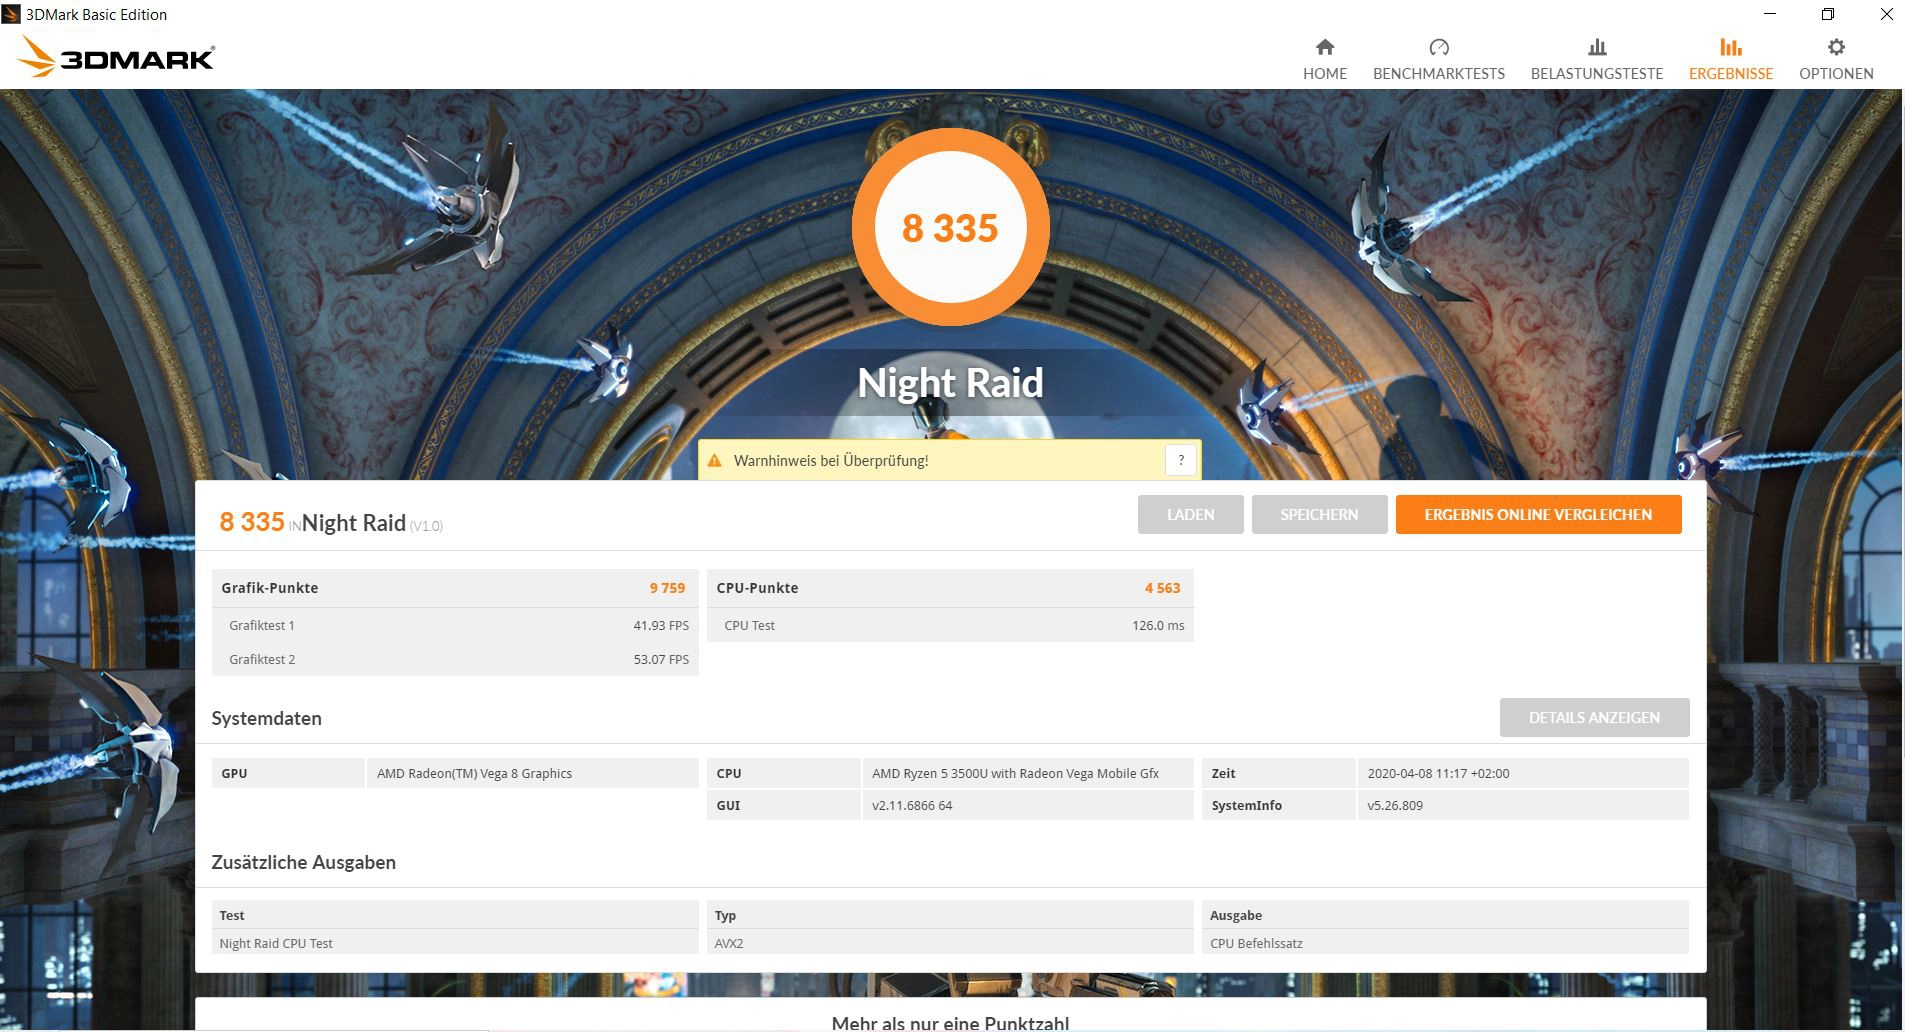Viewport: 1905px width, 1032px height.
Task: Click the Grafik-Punkte score 9 759
Action: tap(667, 588)
